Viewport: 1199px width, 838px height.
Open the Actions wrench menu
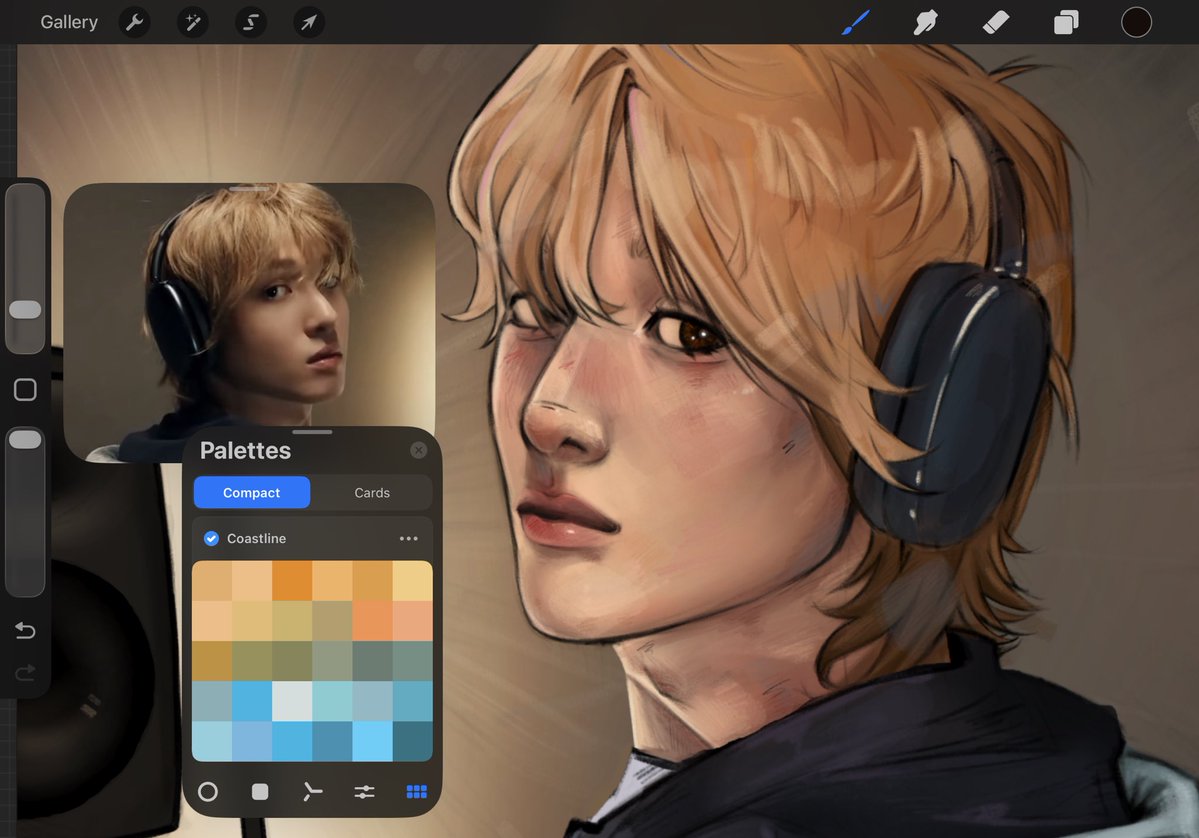pos(135,22)
